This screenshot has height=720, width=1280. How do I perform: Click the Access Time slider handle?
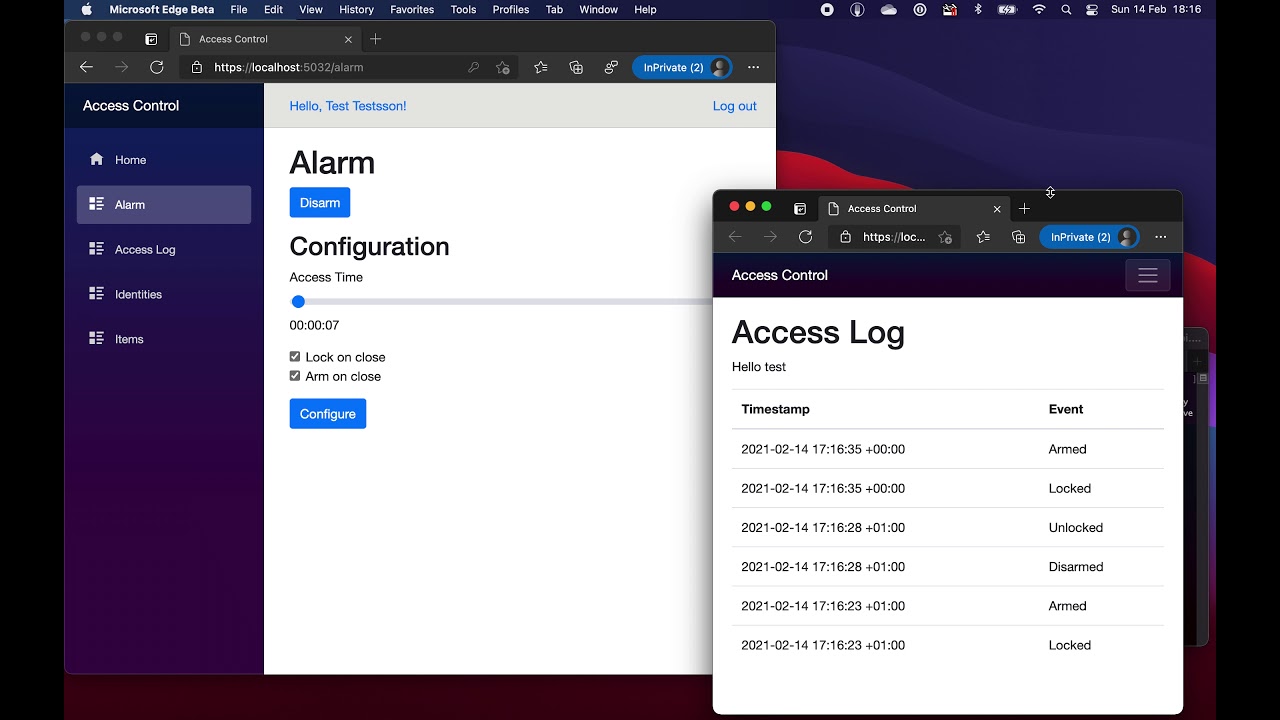pos(298,302)
